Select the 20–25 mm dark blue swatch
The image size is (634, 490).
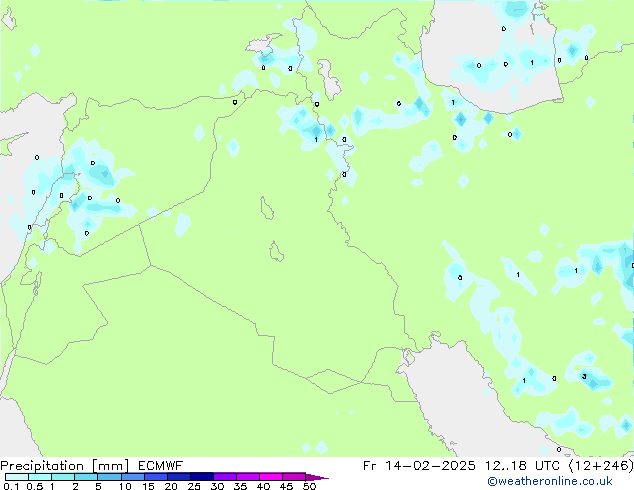coord(179,477)
